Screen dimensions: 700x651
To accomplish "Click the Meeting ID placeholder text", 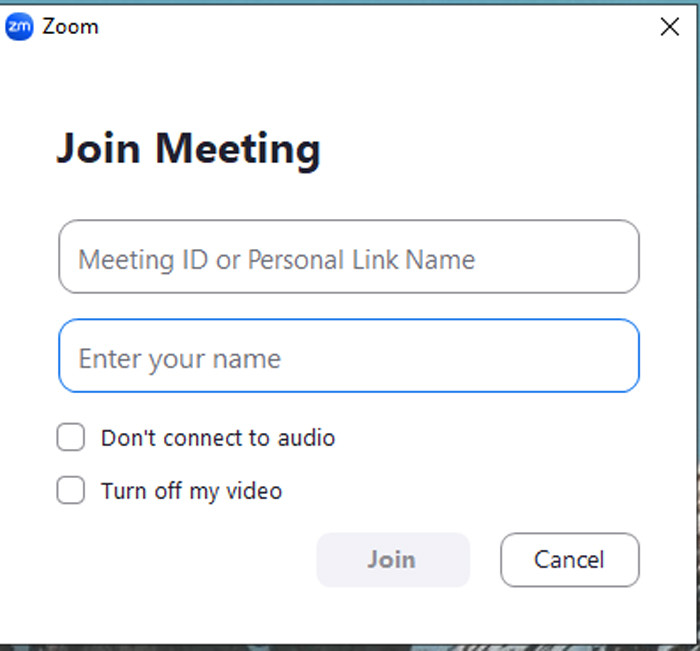I will coord(276,260).
